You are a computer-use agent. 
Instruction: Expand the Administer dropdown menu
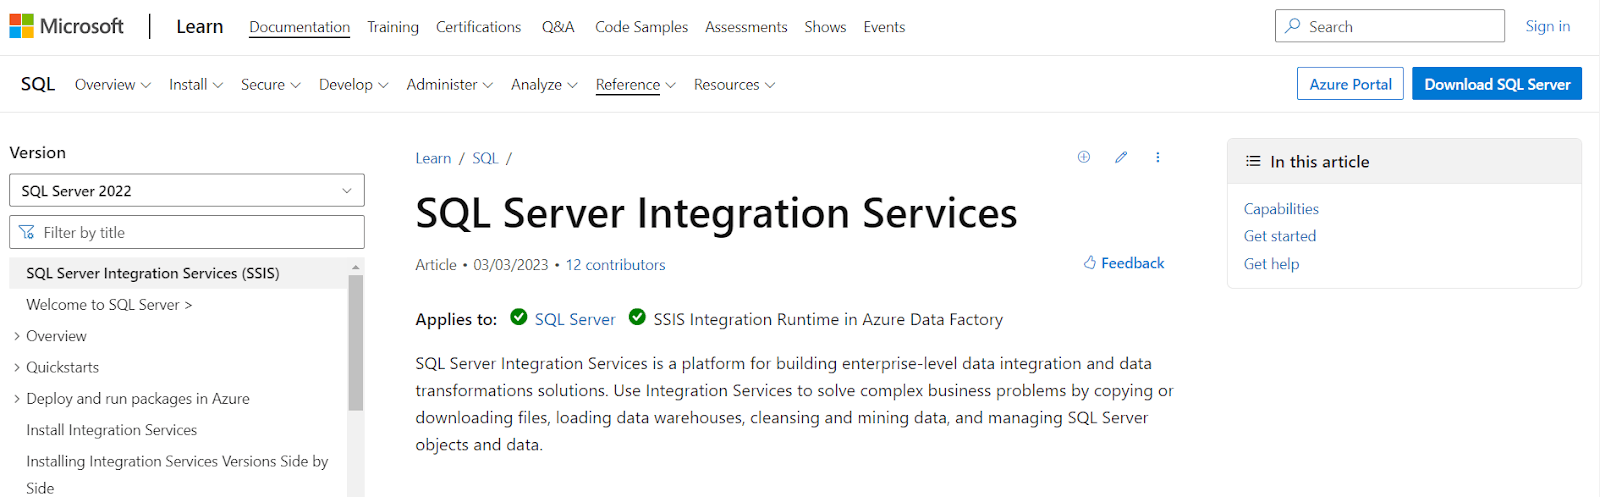pos(450,85)
